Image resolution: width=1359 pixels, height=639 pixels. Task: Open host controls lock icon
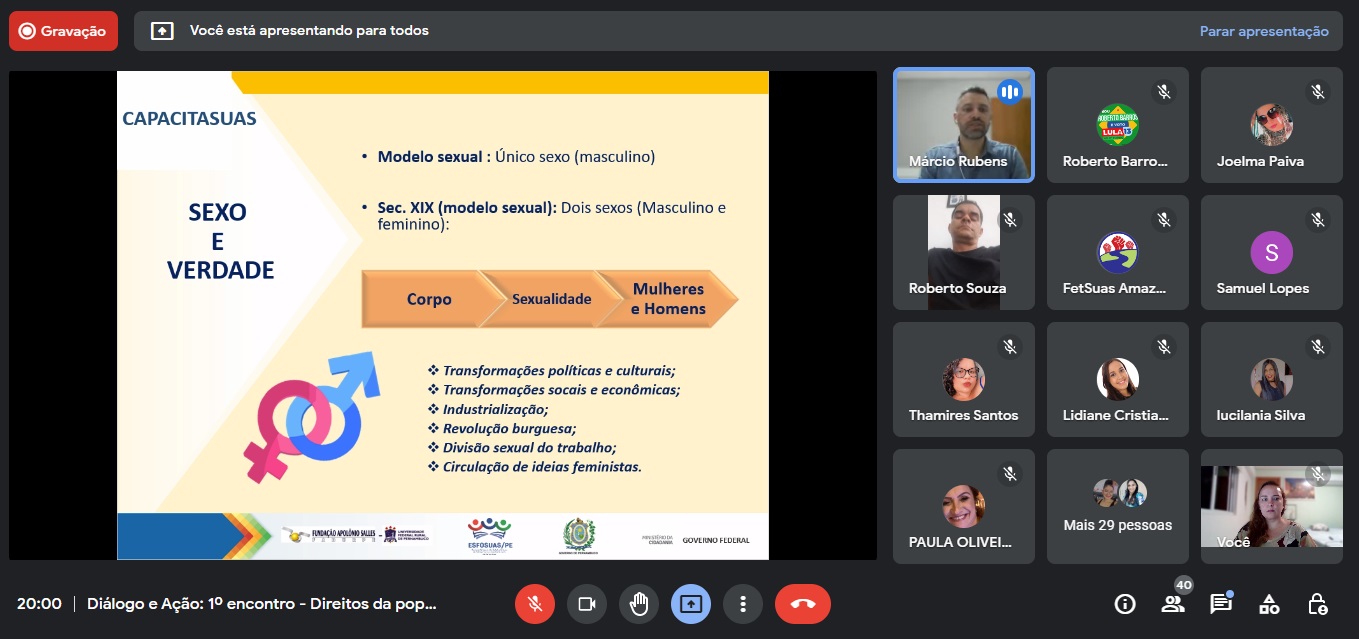(x=1318, y=604)
